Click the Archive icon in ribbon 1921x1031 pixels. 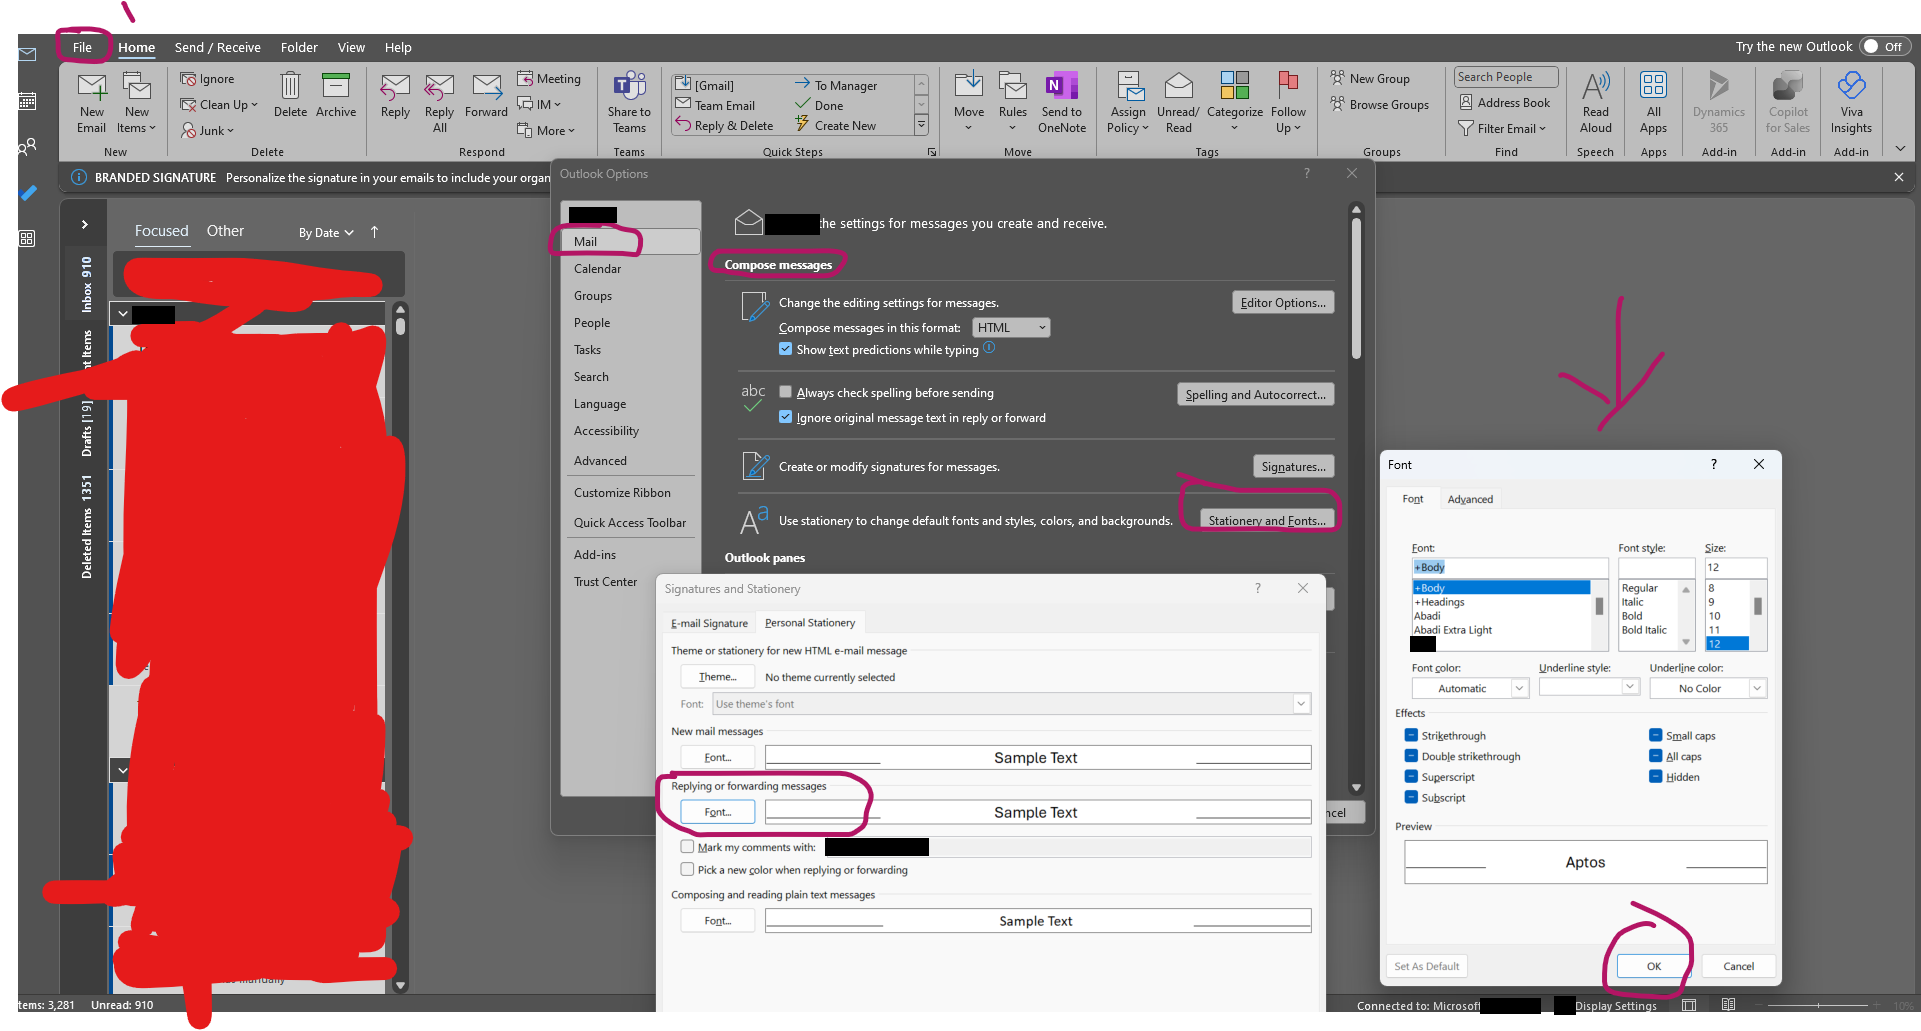pos(336,86)
